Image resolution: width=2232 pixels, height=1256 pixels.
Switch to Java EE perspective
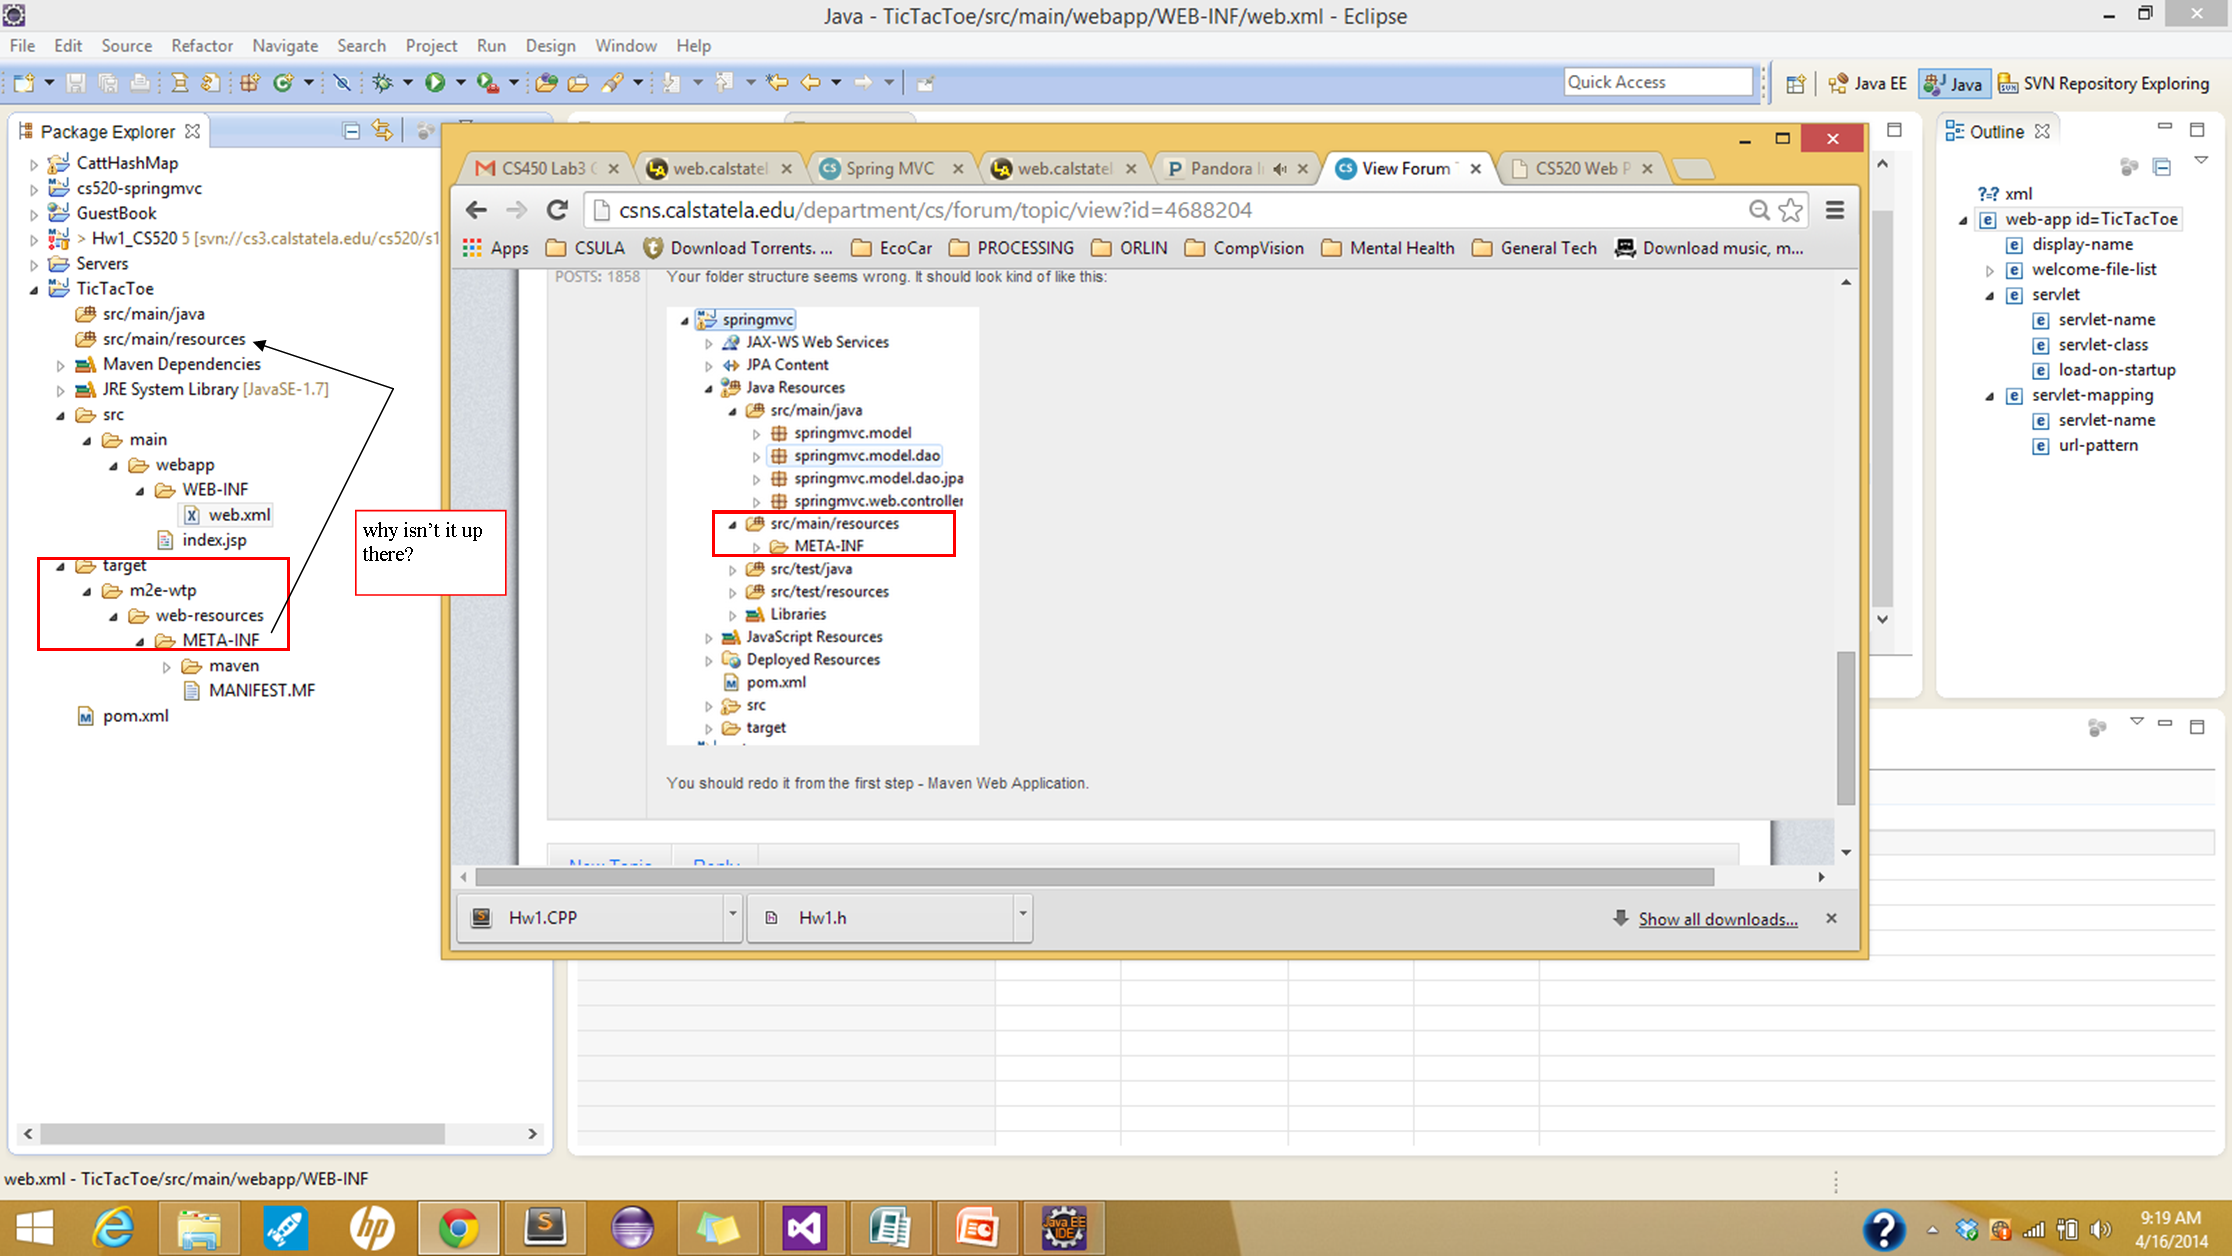[1867, 84]
